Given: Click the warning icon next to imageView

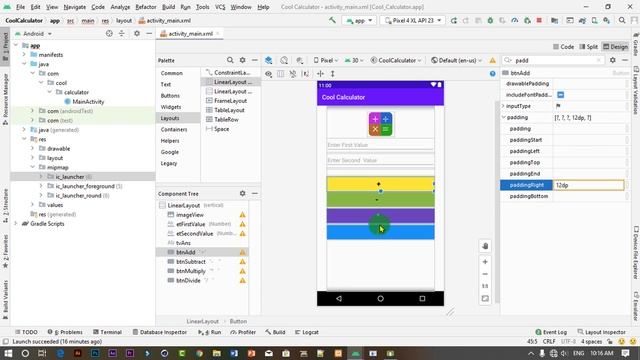Looking at the screenshot, I should (x=242, y=215).
